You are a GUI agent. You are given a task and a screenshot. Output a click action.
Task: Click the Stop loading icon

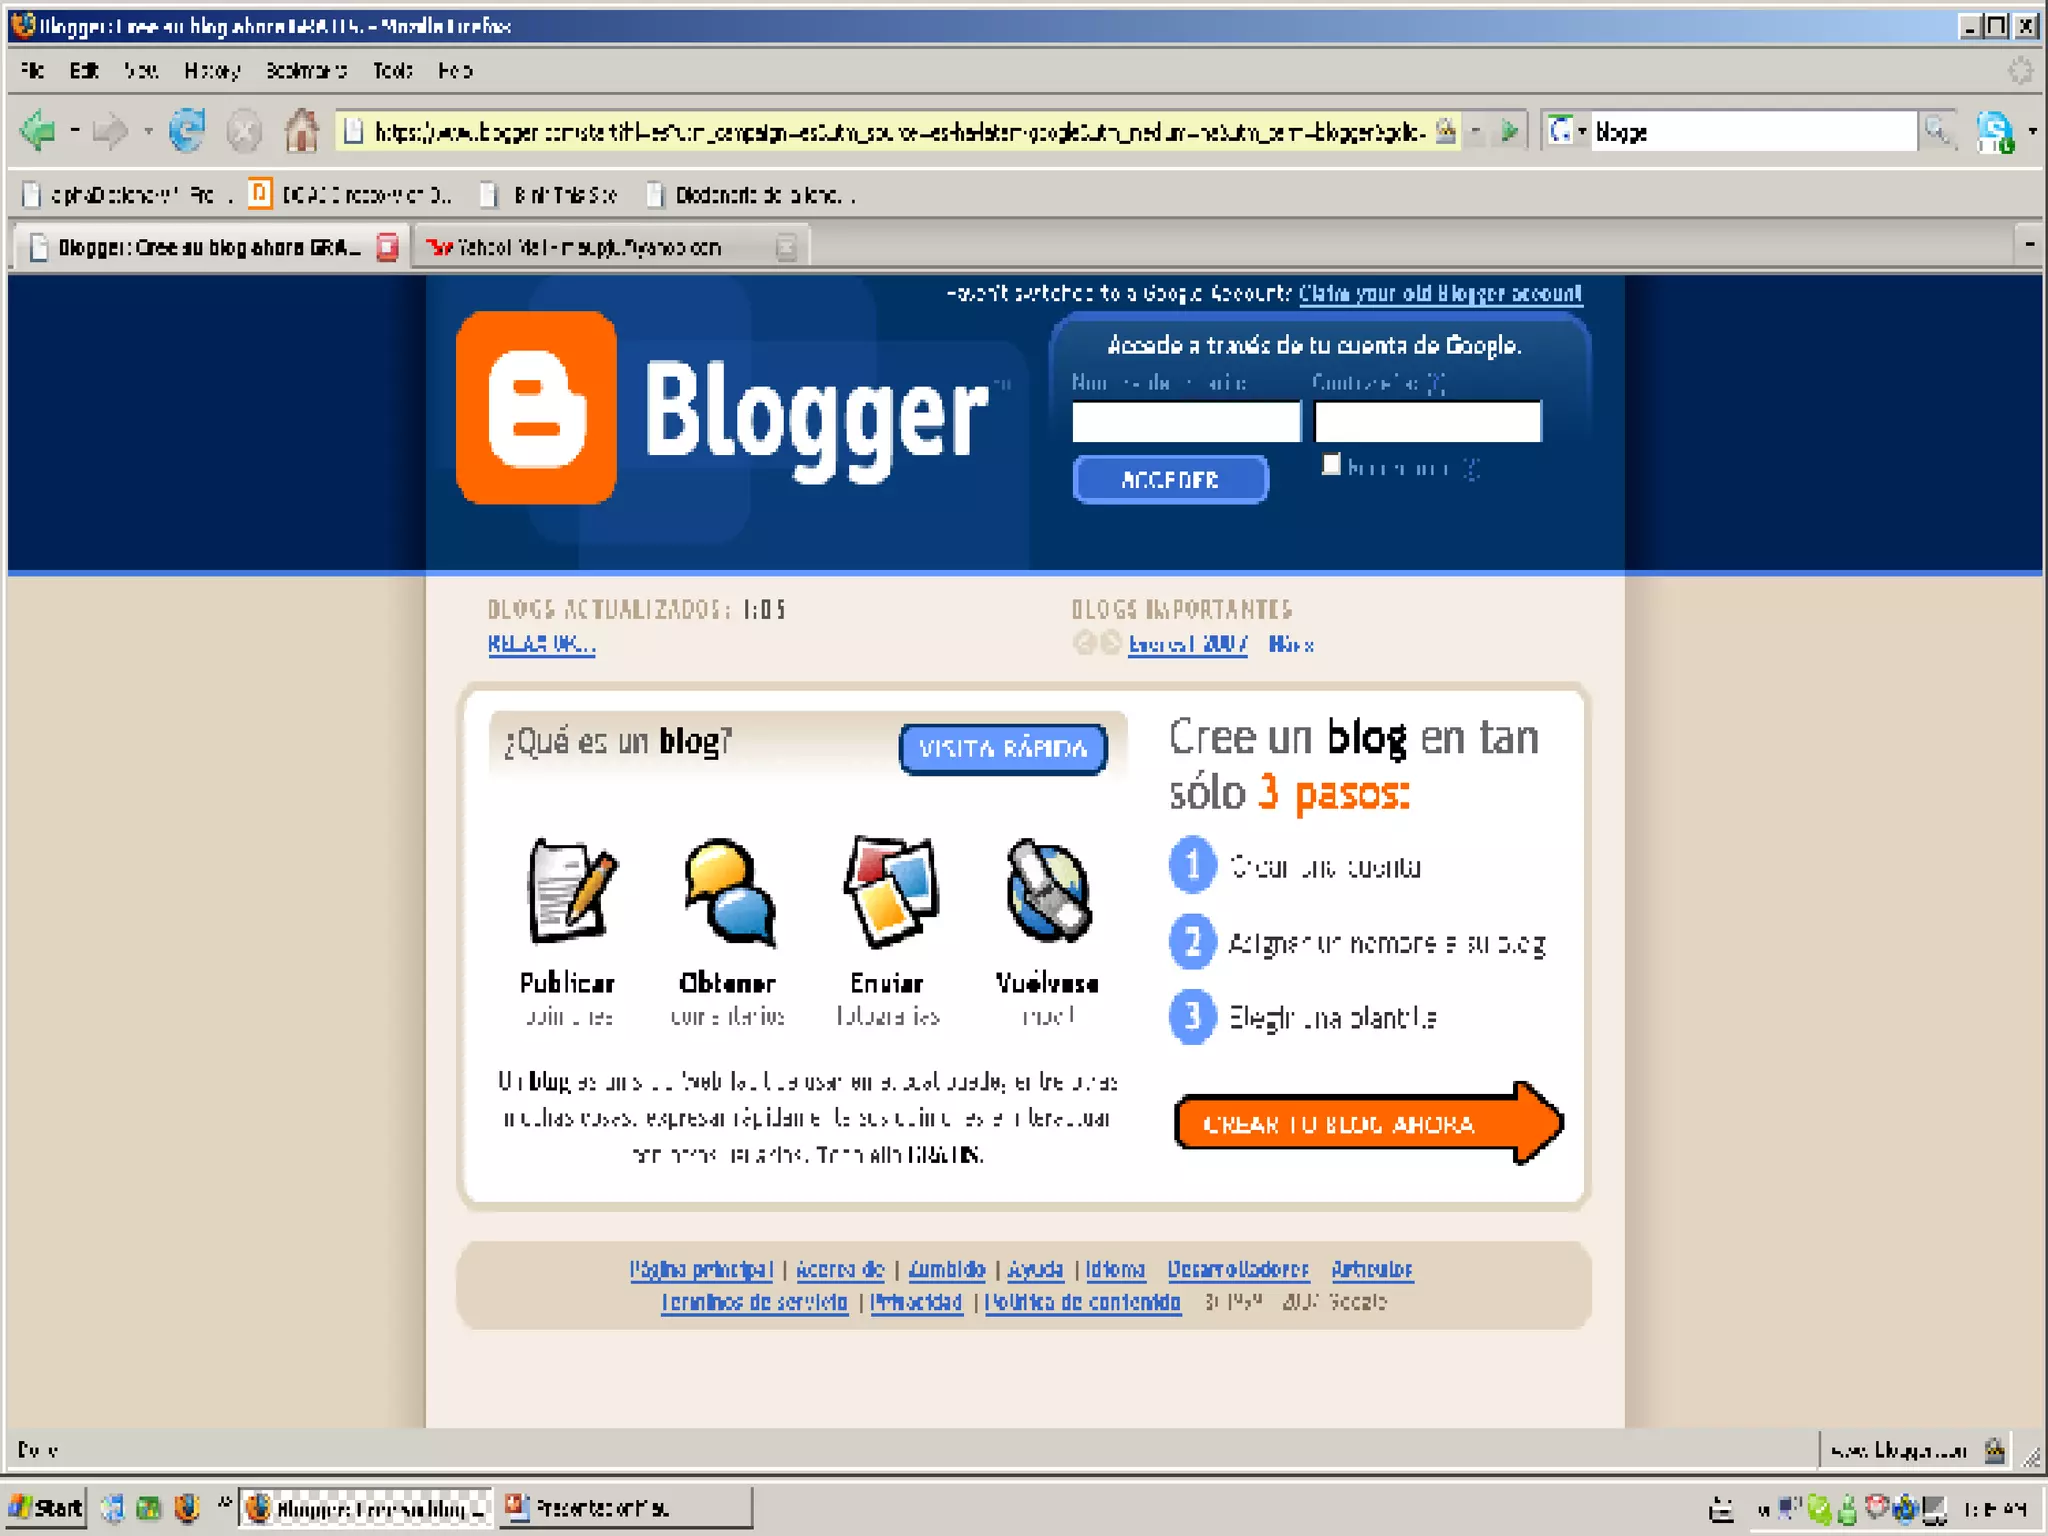click(x=244, y=131)
